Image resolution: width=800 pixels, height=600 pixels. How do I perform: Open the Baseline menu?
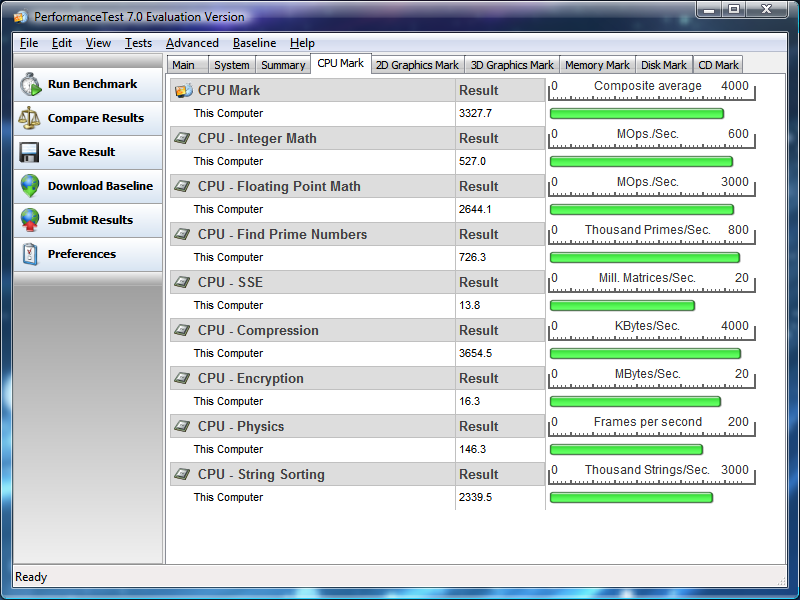pos(254,43)
